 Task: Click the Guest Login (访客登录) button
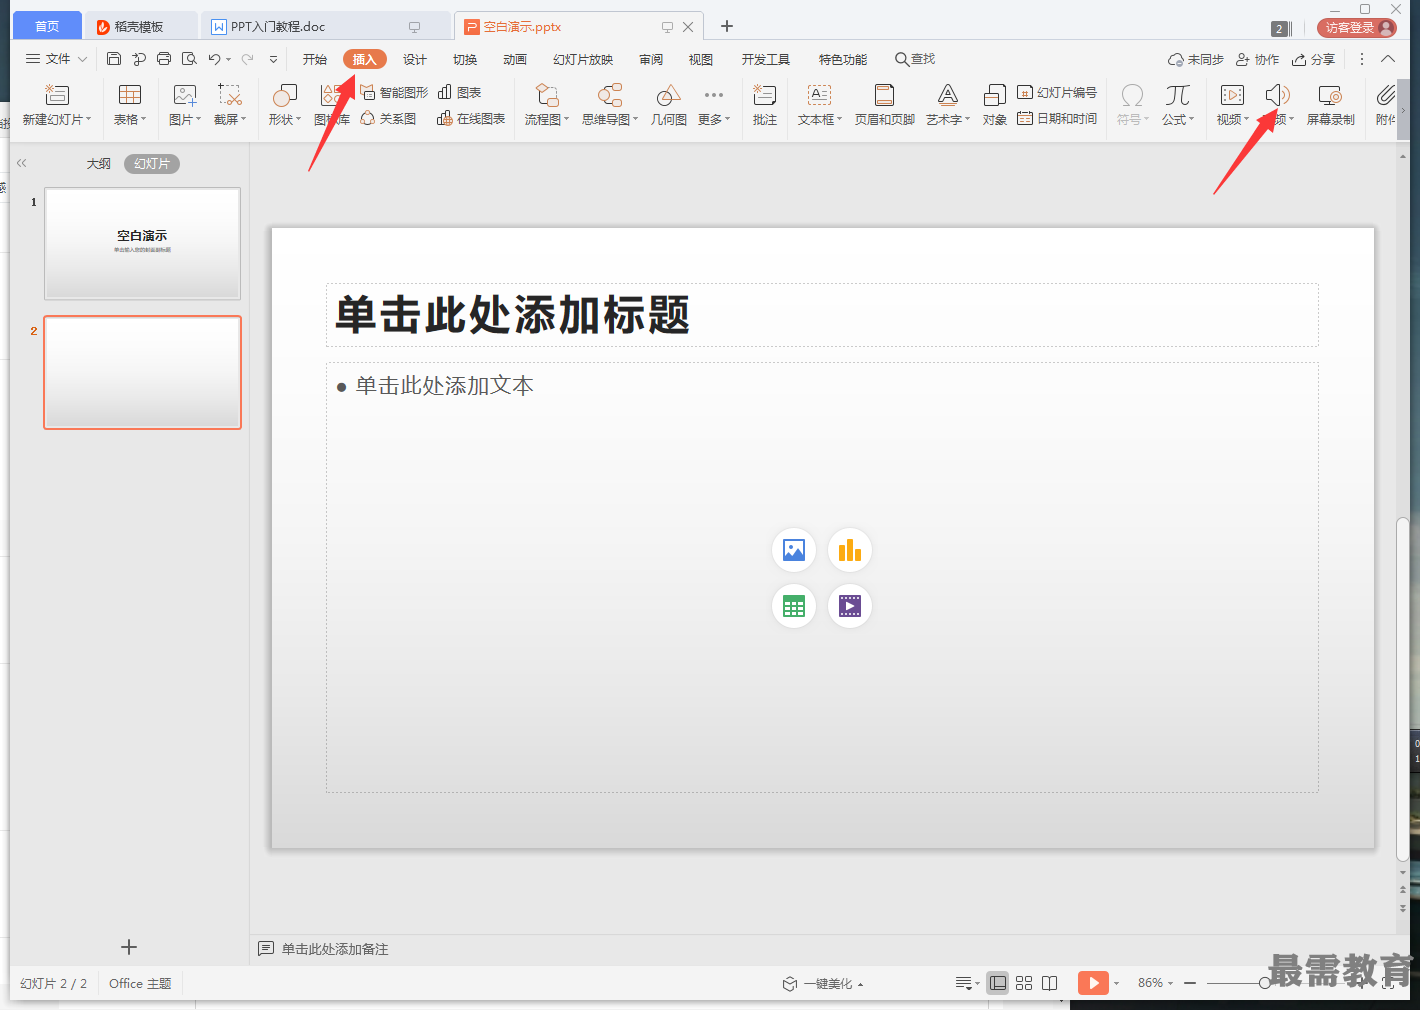[1357, 28]
